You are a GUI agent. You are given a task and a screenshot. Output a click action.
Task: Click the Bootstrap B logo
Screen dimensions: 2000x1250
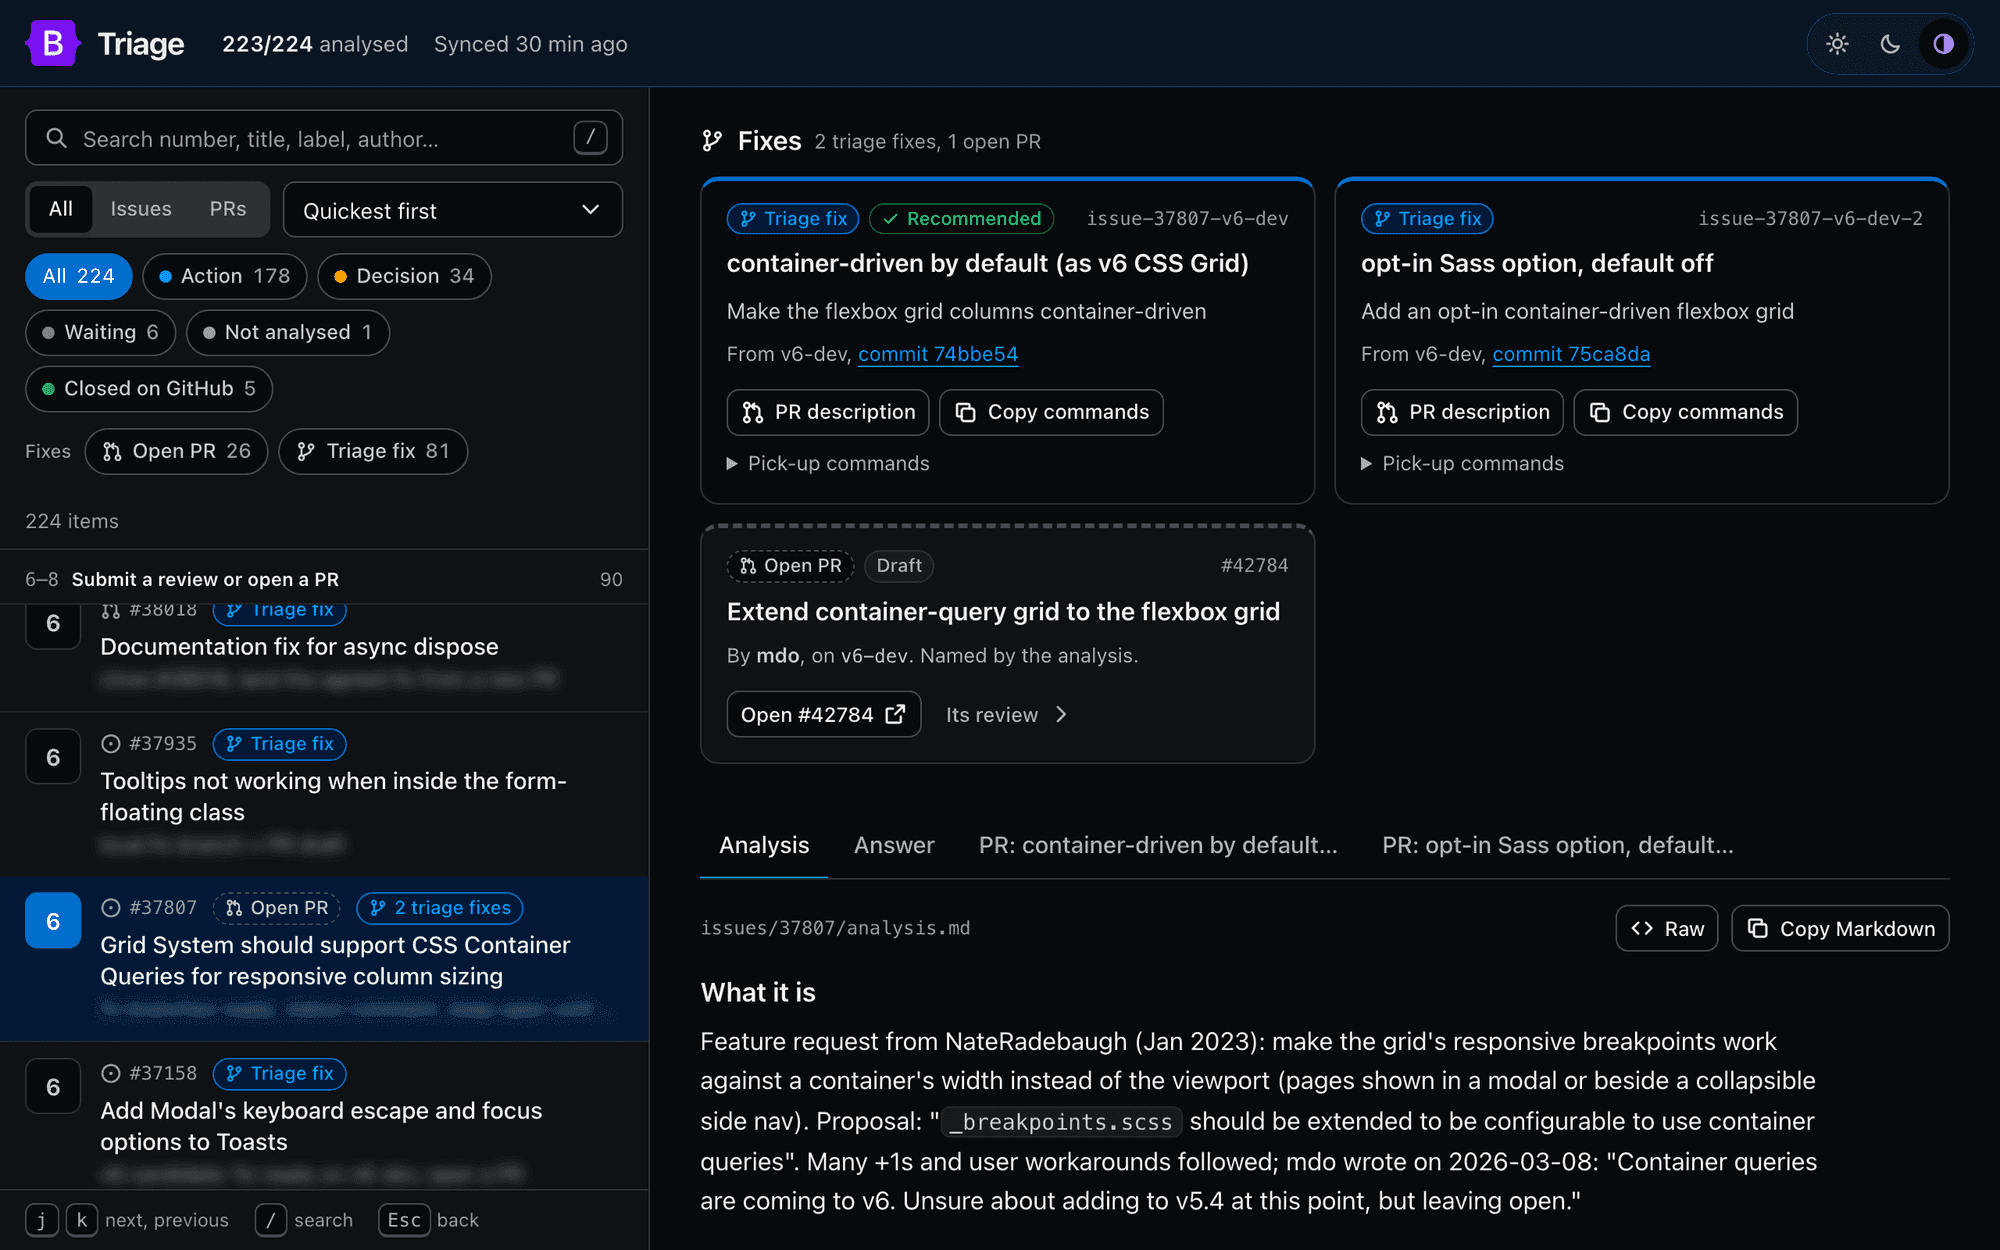52,43
